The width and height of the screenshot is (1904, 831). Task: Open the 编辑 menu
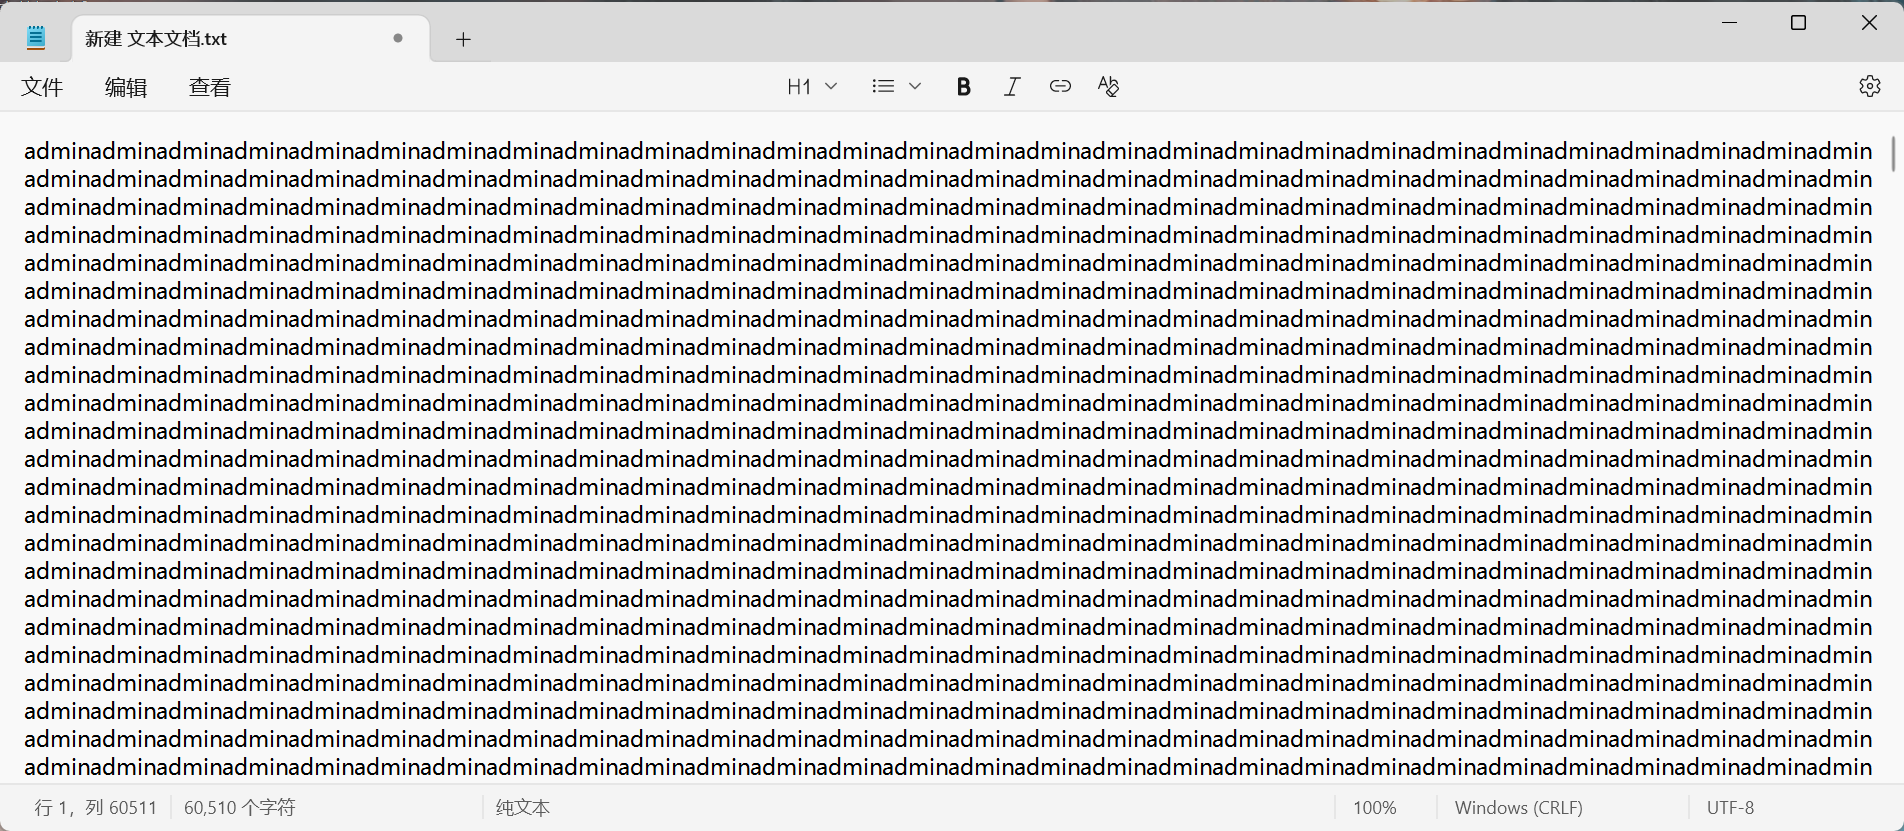[x=126, y=87]
